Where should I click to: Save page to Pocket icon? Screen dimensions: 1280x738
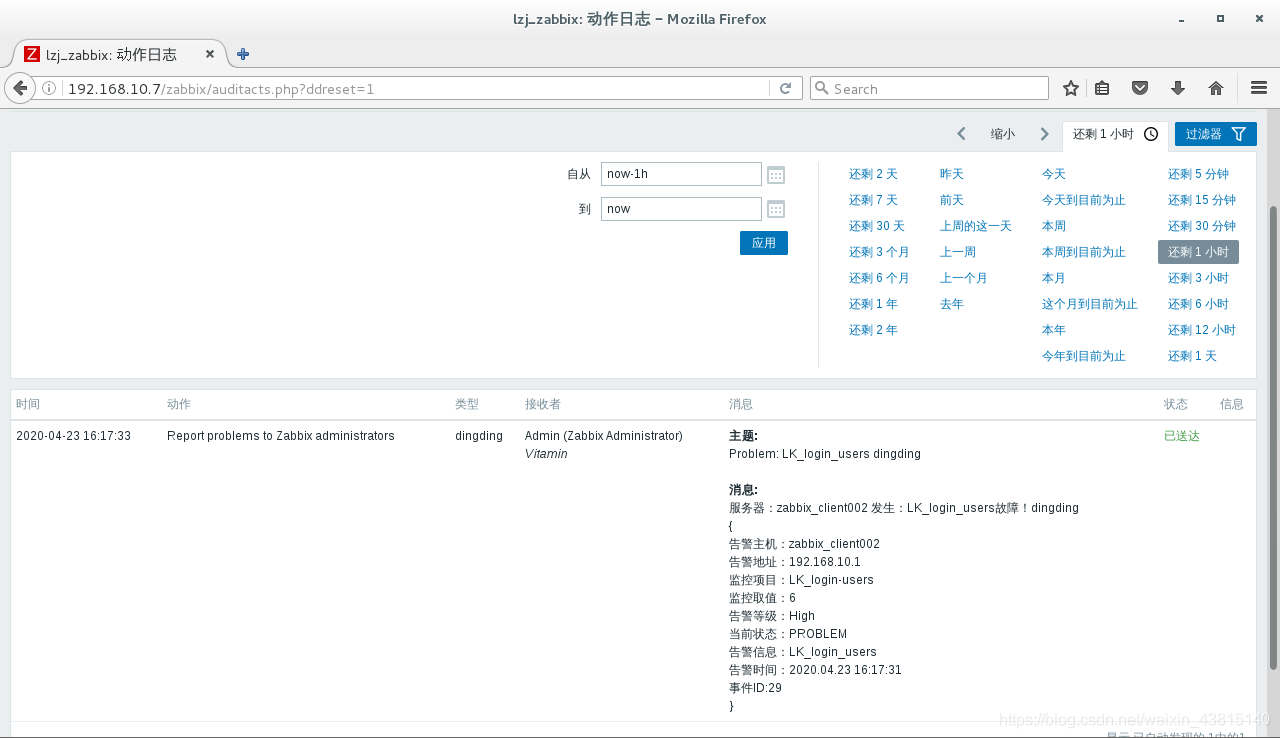pos(1140,88)
